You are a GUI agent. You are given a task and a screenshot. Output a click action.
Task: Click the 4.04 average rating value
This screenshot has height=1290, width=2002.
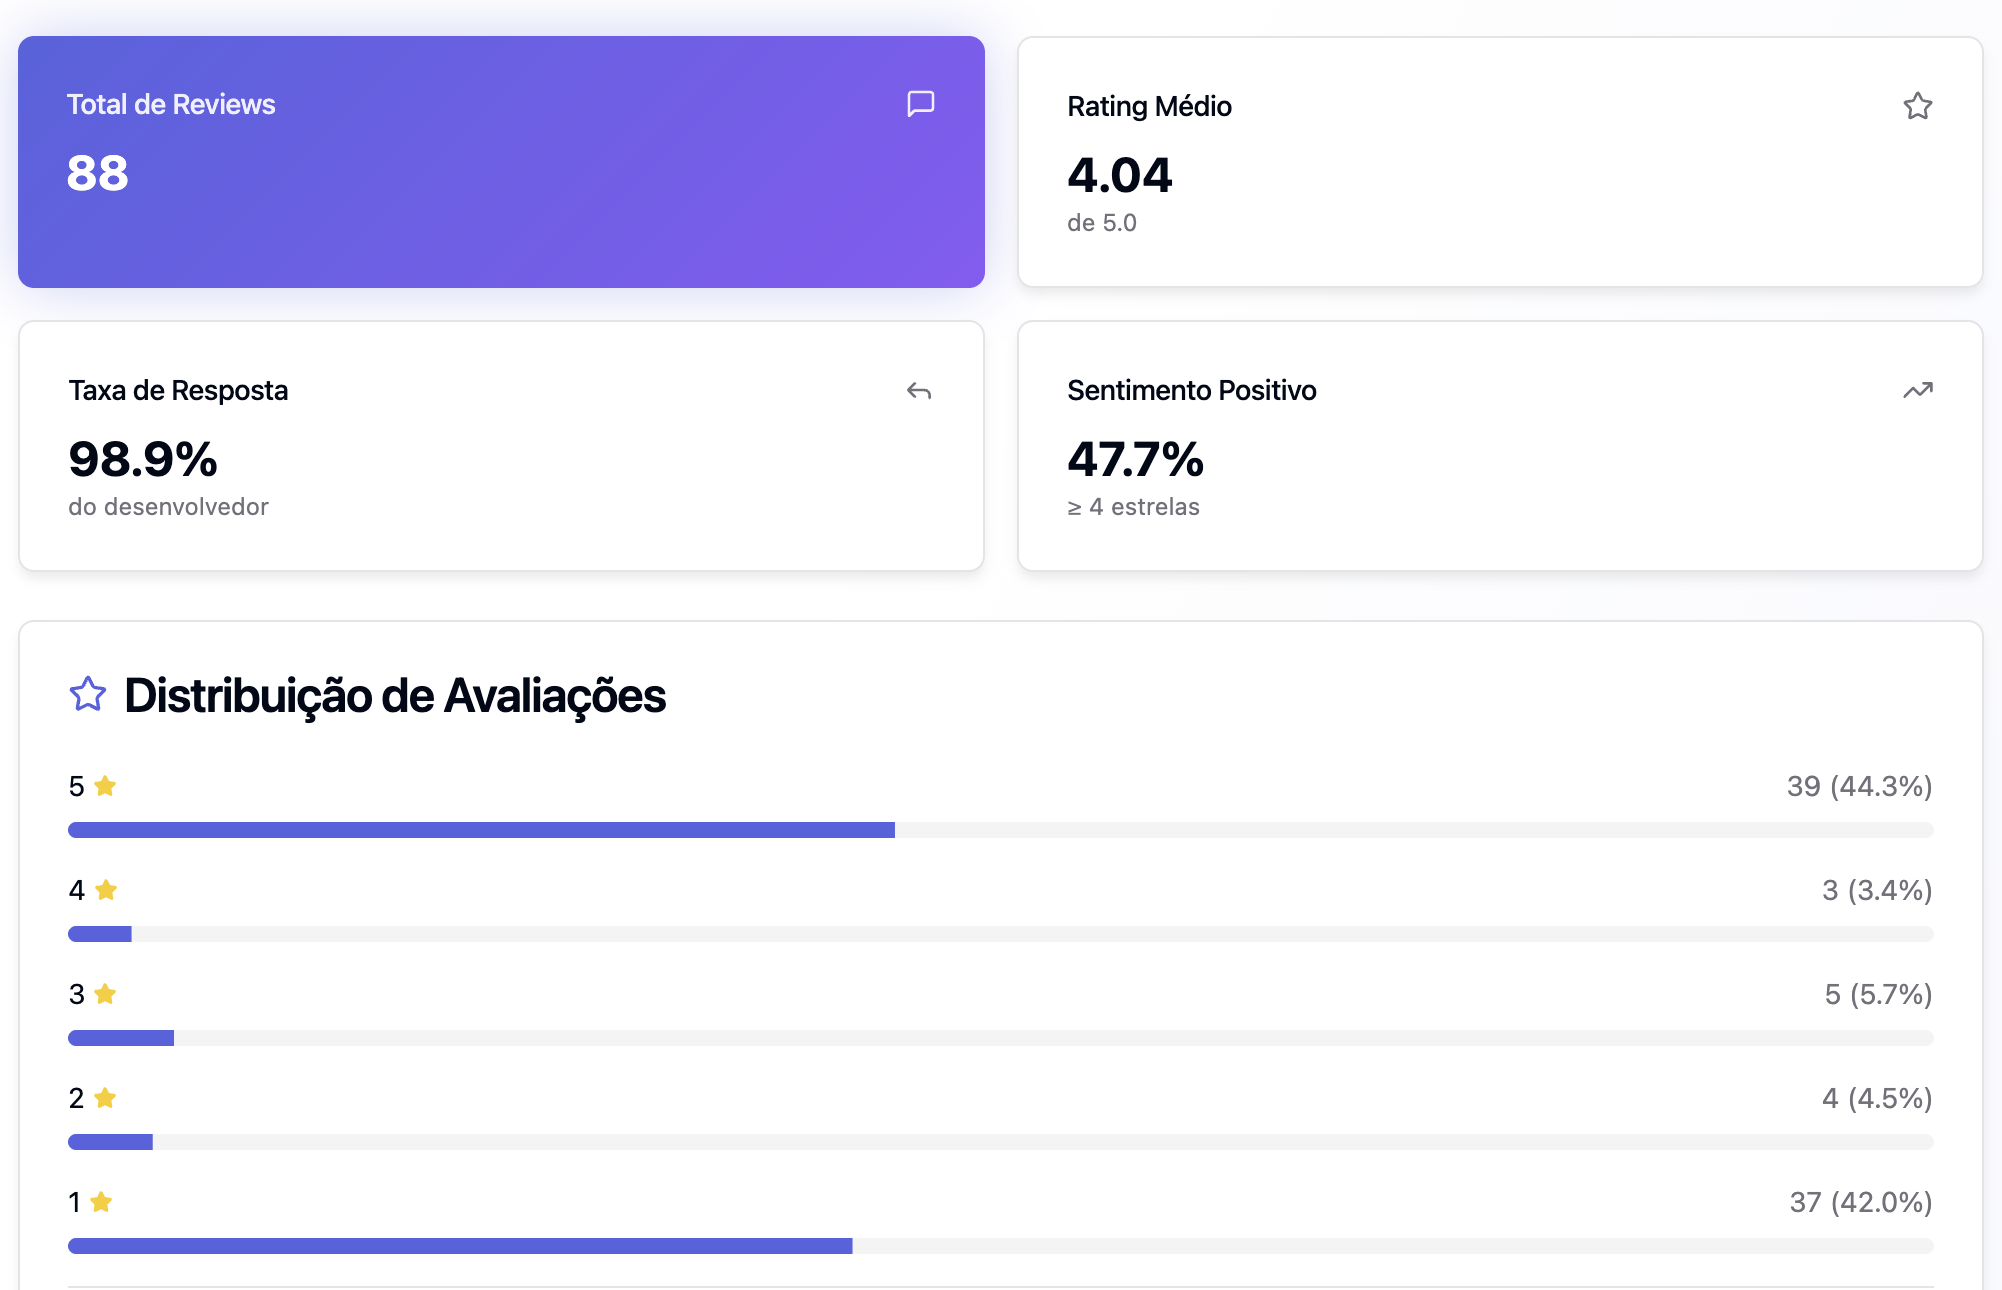click(x=1119, y=176)
